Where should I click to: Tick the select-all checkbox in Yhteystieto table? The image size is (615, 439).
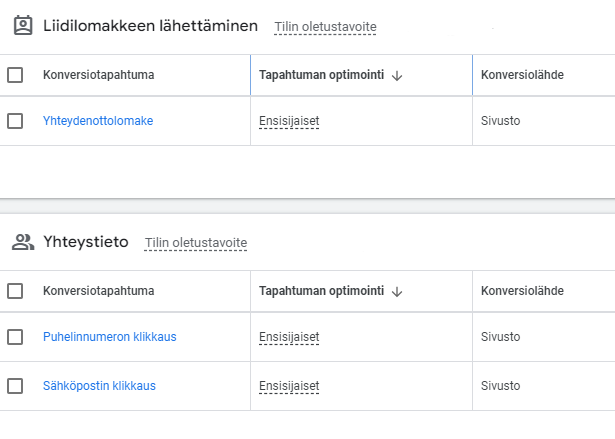coord(15,291)
